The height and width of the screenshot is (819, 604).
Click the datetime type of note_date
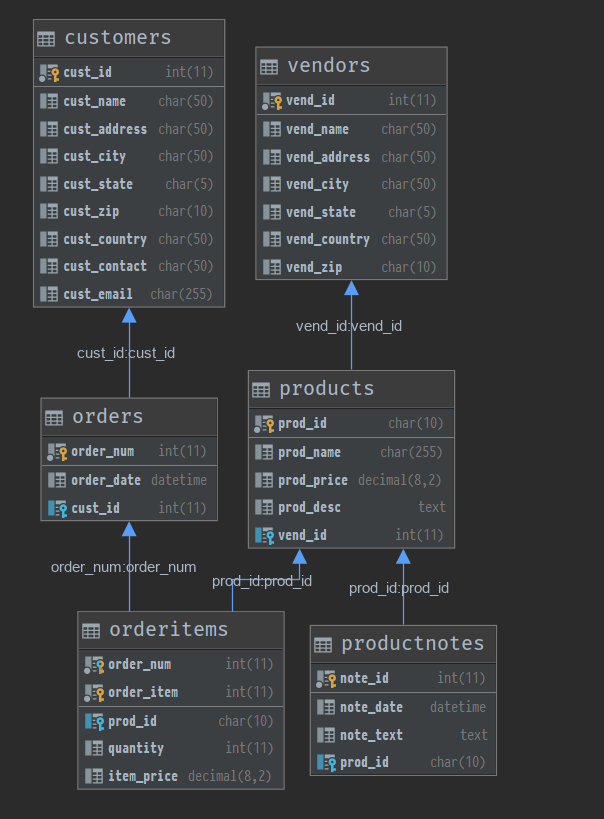pos(458,707)
